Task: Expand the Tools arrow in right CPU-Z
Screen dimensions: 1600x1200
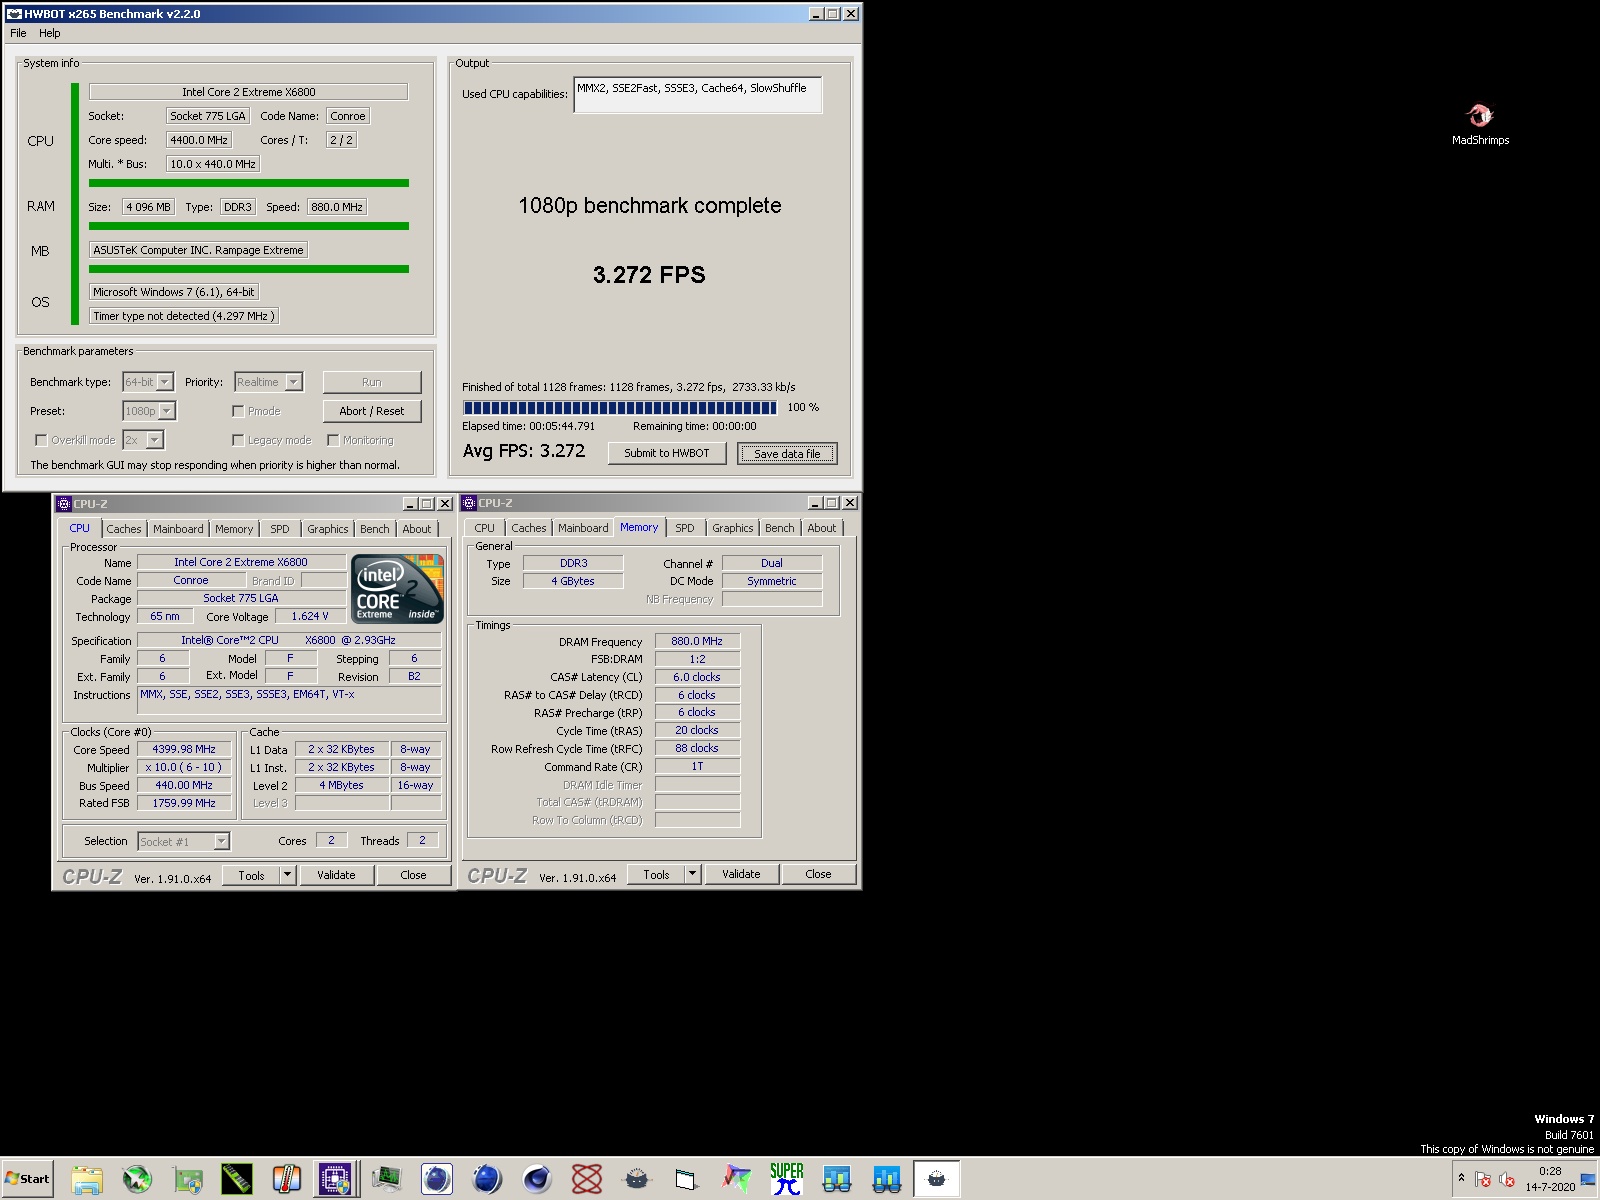Action: click(692, 874)
